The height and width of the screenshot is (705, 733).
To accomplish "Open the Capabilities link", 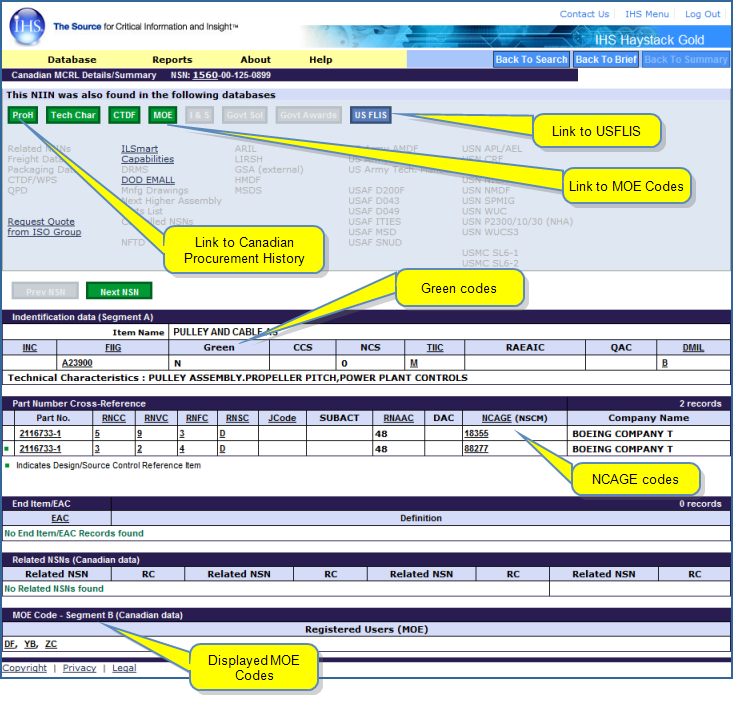I will click(147, 159).
